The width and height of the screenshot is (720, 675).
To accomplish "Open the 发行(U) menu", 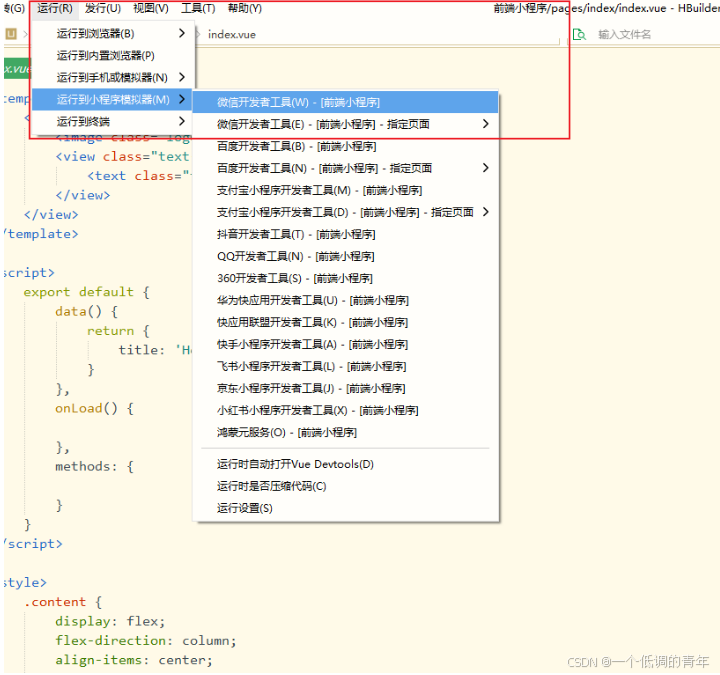I will (x=103, y=8).
